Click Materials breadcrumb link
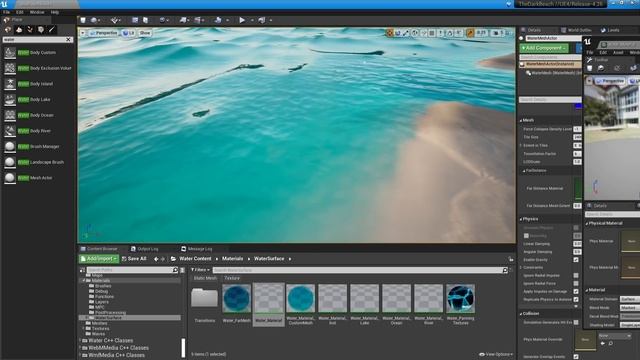 [x=232, y=259]
